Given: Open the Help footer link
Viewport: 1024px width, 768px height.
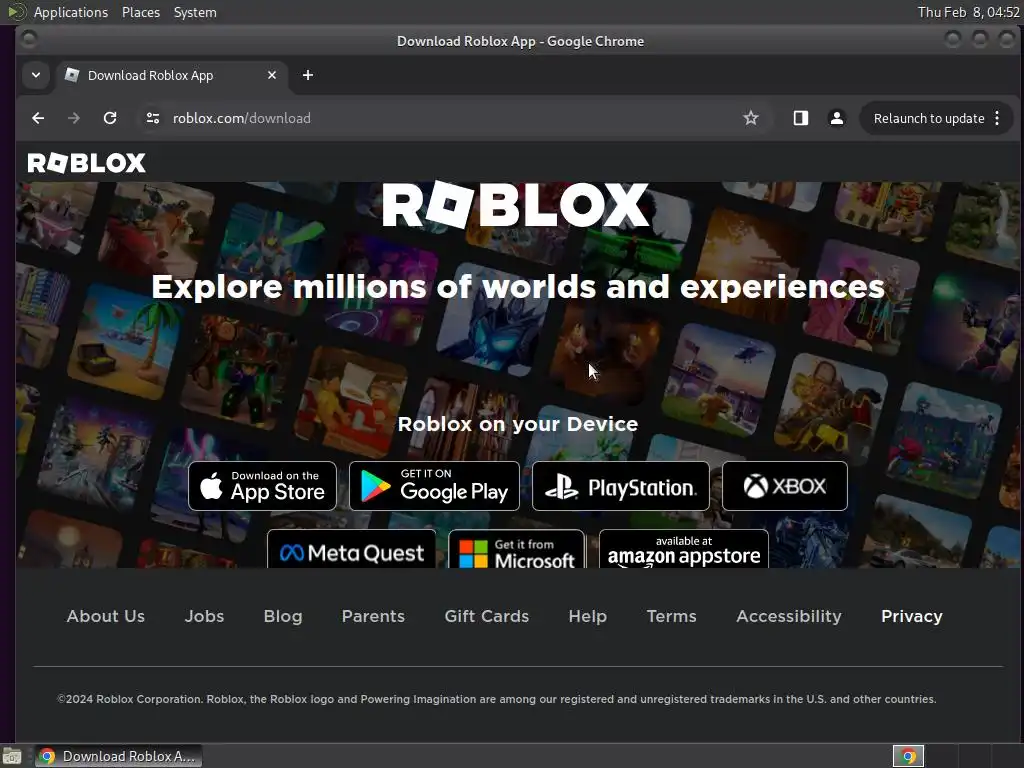Looking at the screenshot, I should tap(588, 616).
